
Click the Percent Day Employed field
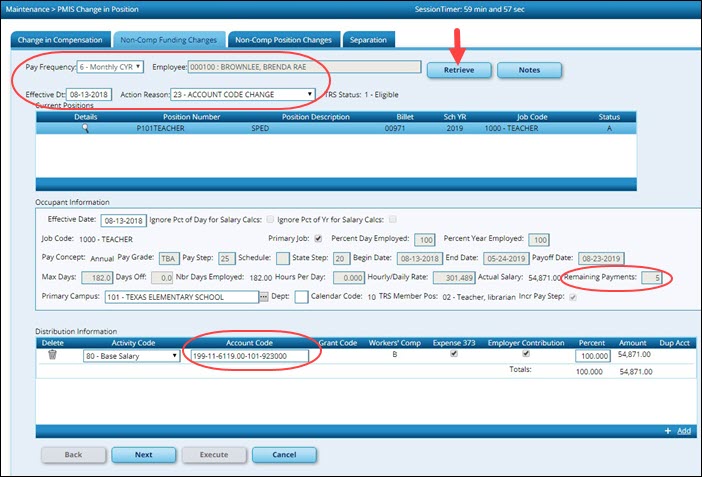425,240
